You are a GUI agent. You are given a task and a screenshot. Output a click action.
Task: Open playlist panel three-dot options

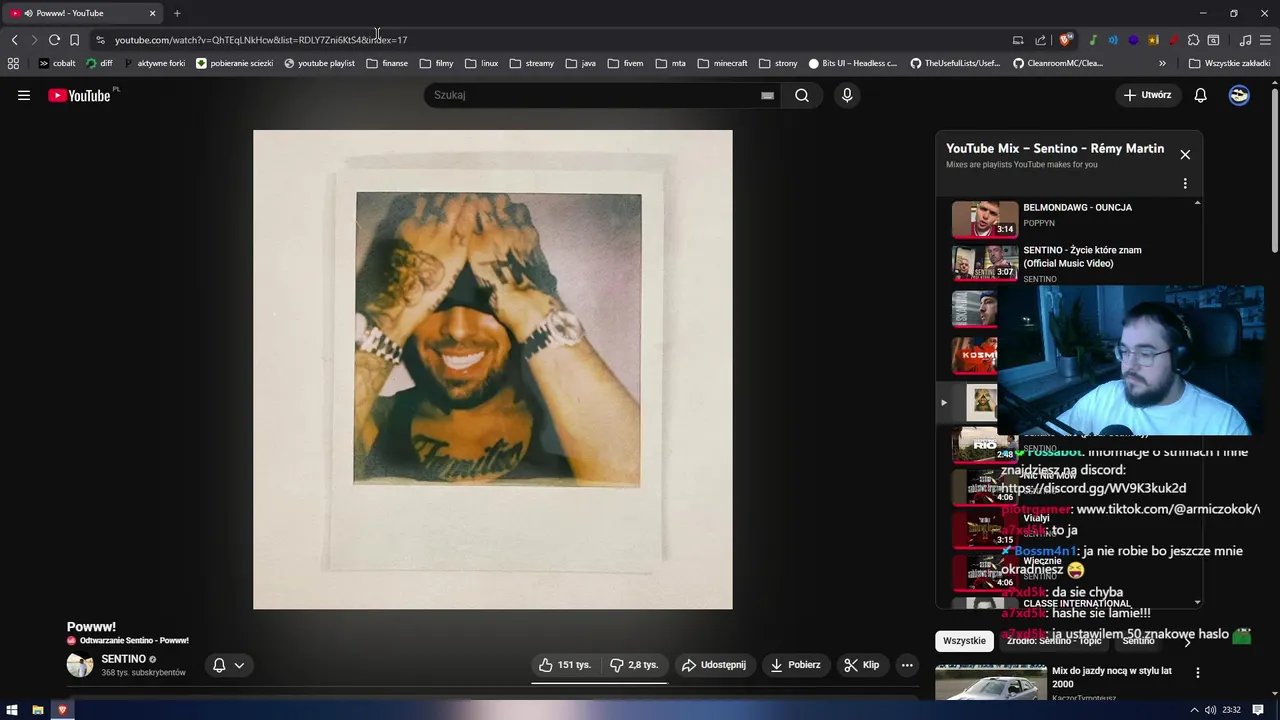click(x=1185, y=184)
